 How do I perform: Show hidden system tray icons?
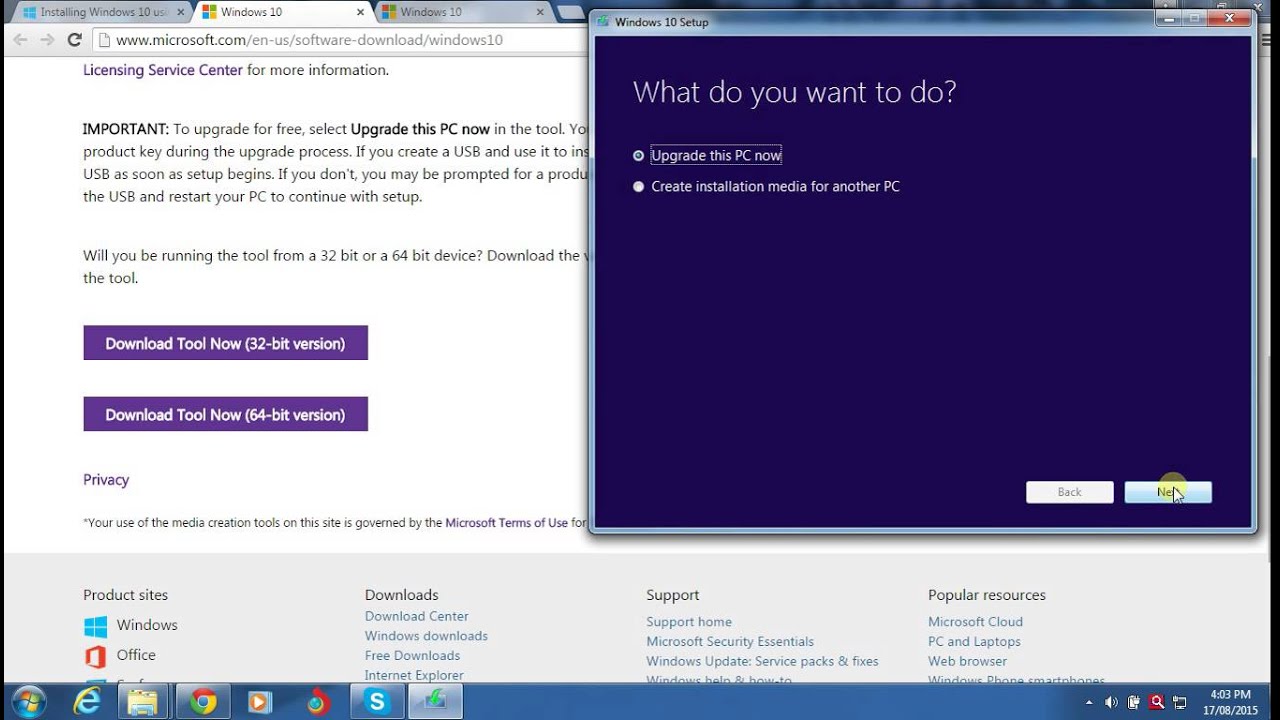point(1089,702)
